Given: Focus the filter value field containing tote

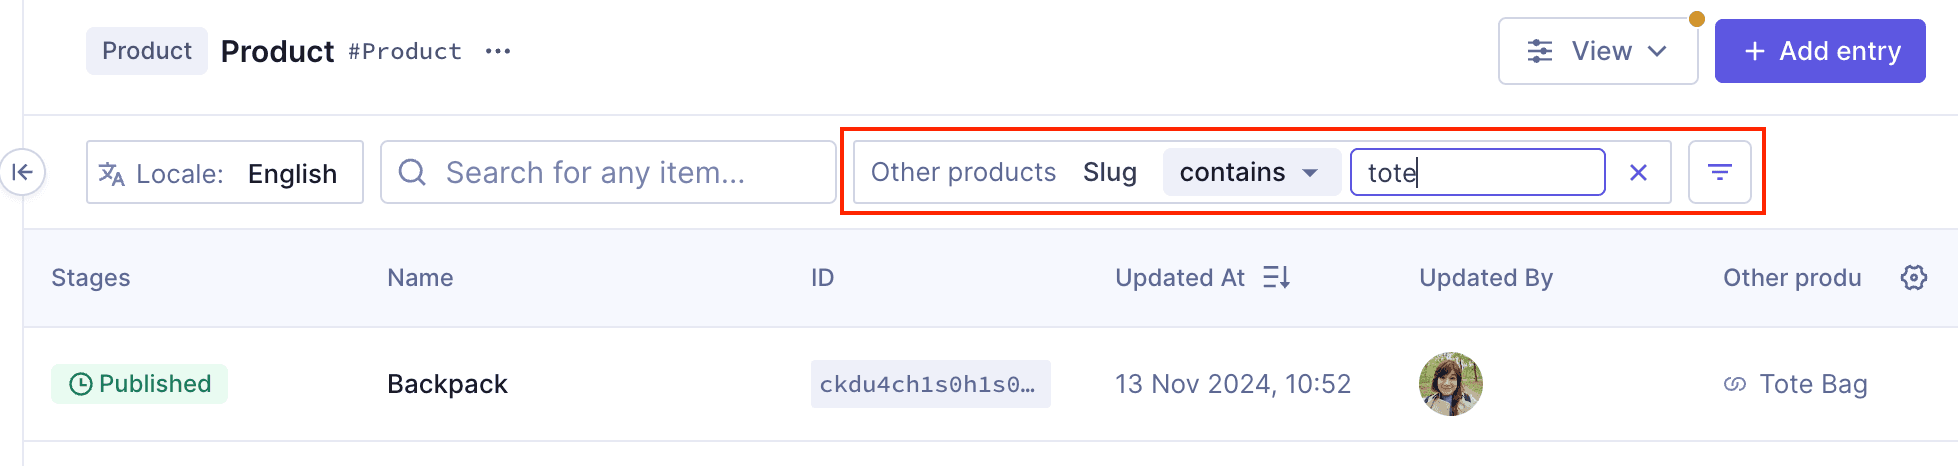Looking at the screenshot, I should tap(1477, 172).
